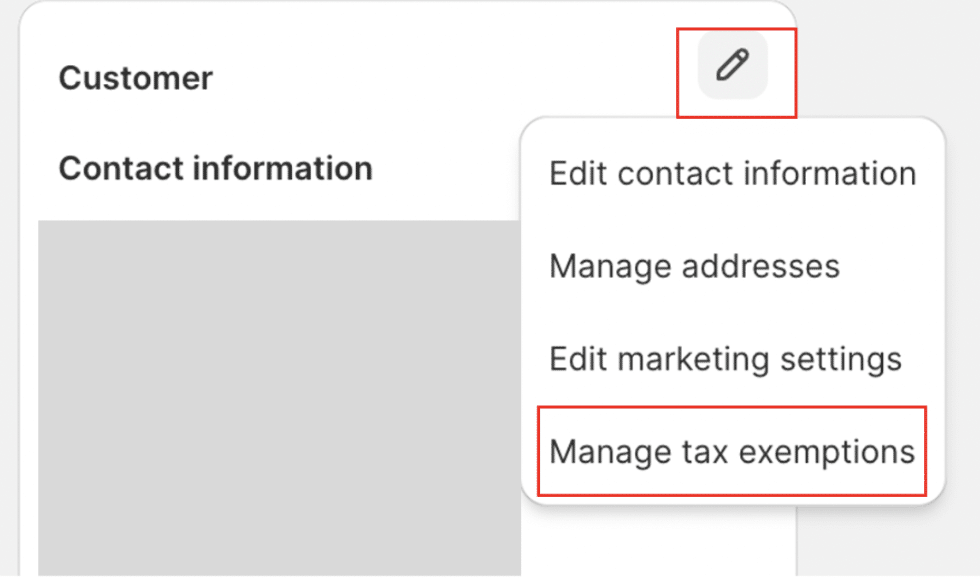Choose Edit contact information

[x=732, y=173]
